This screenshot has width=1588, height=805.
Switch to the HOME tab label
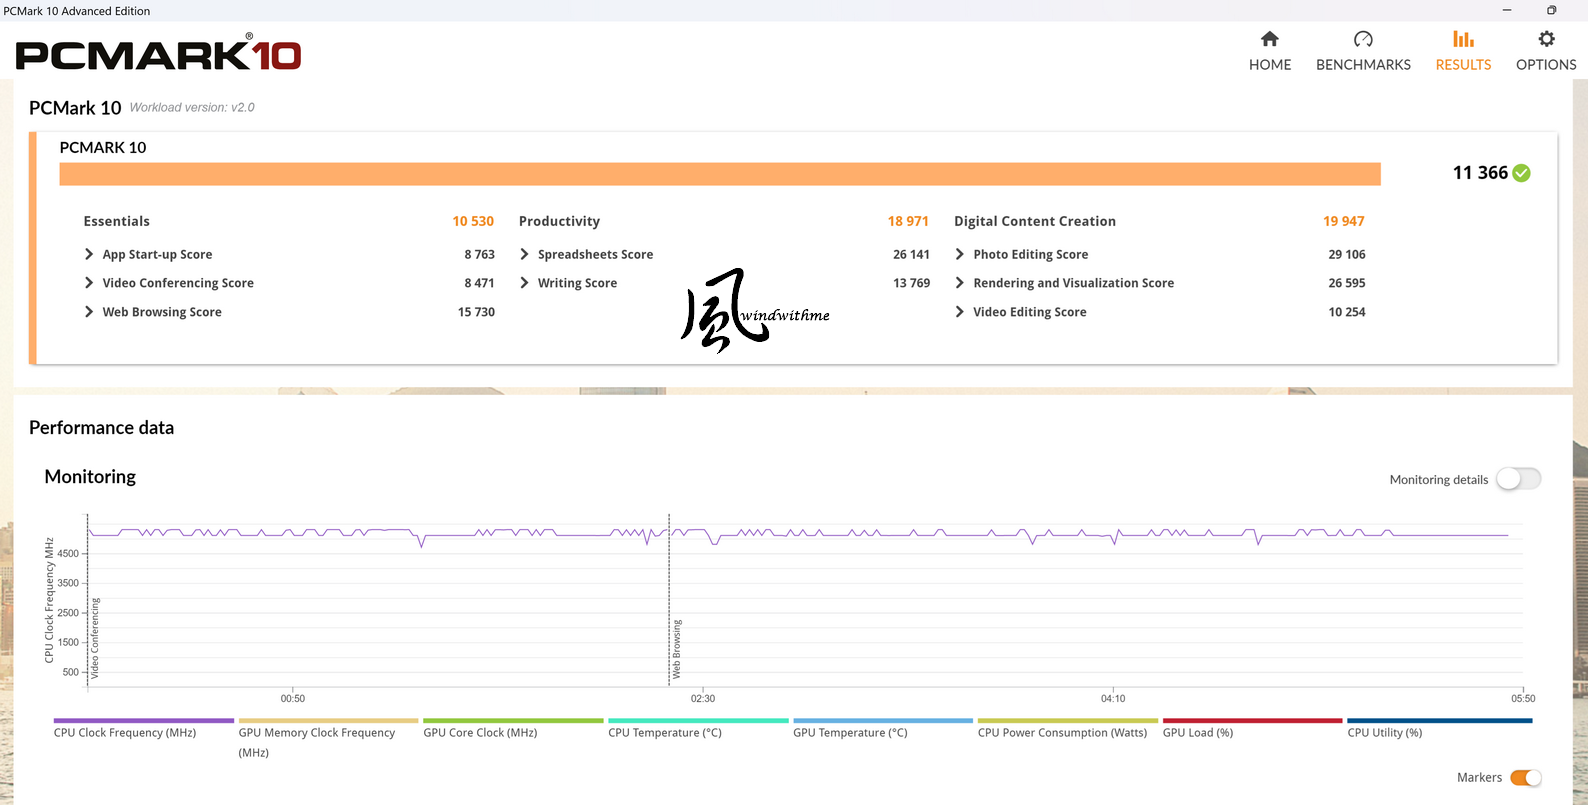tap(1269, 65)
